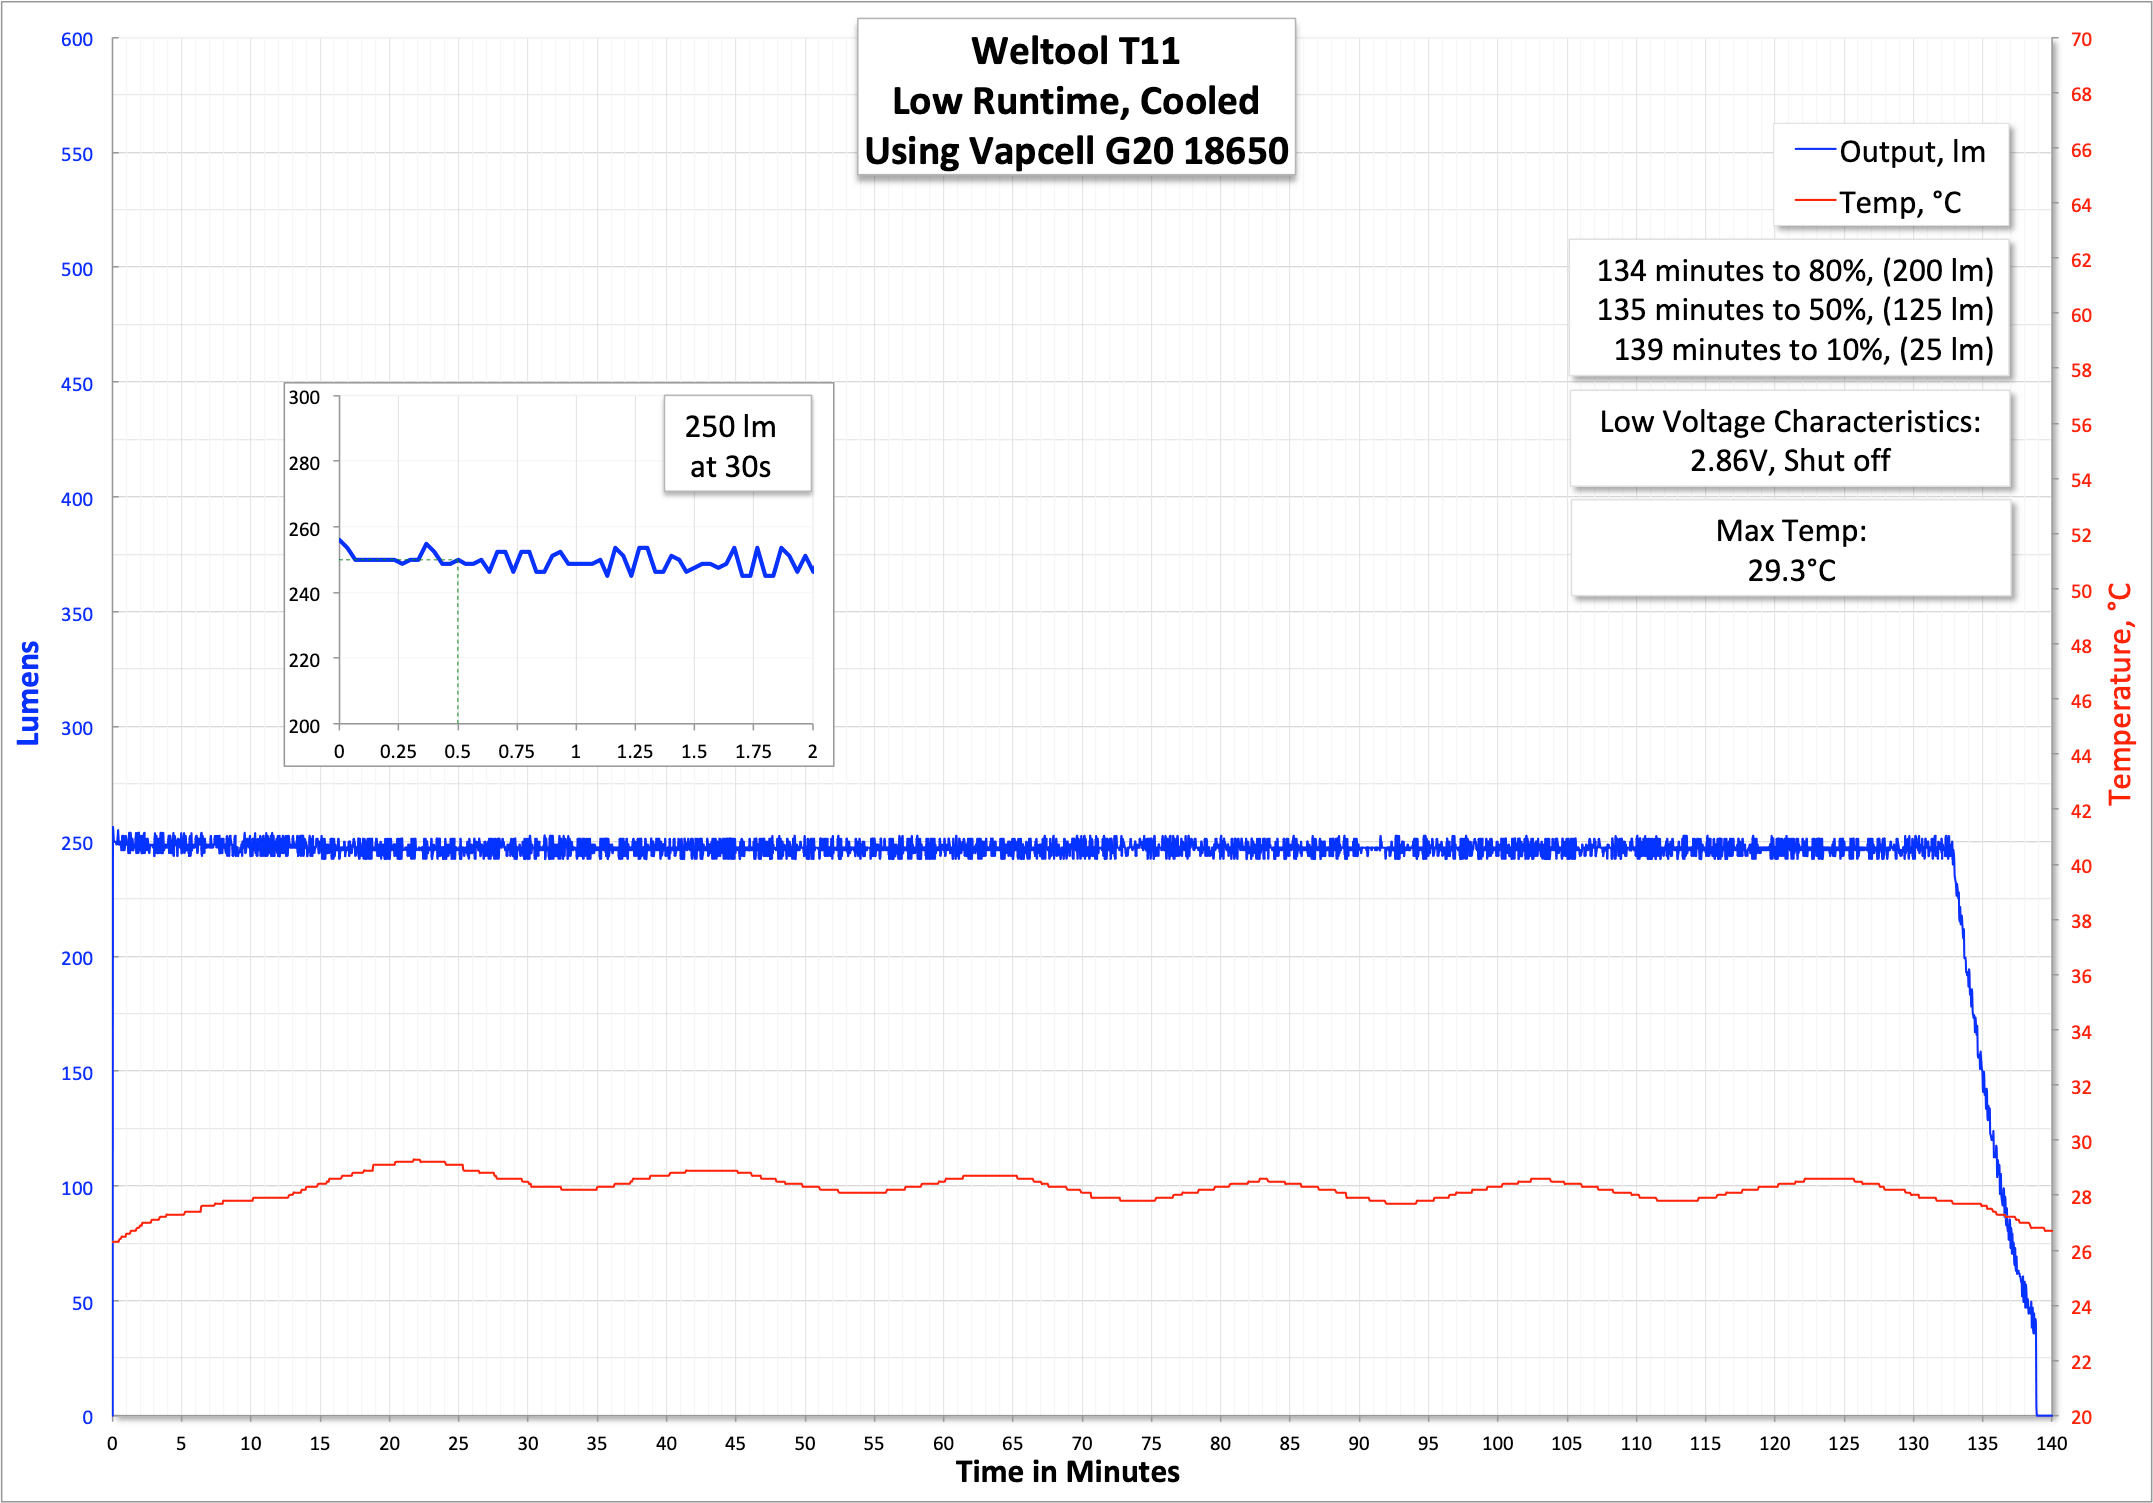This screenshot has height=1503, width=2153.
Task: Click the Max Temp 29.3°C text box
Action: pyautogui.click(x=1790, y=550)
